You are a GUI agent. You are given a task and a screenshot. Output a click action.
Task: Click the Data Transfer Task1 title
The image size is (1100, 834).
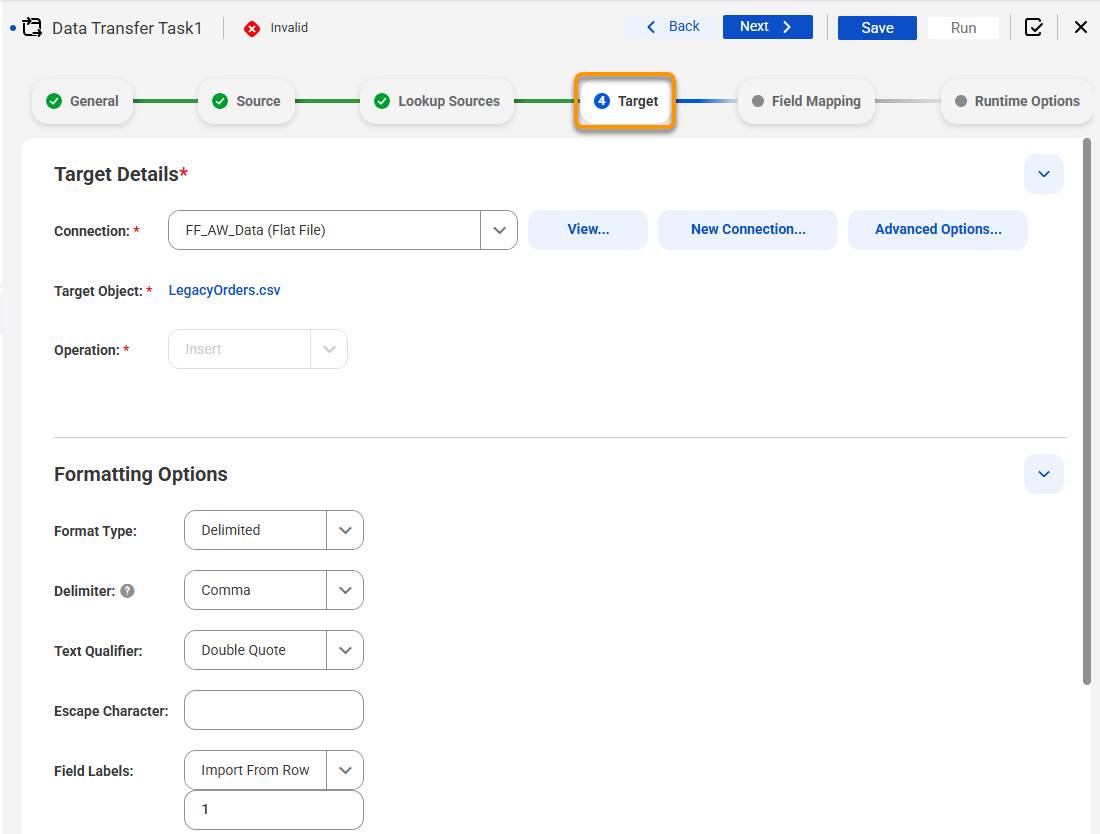127,28
